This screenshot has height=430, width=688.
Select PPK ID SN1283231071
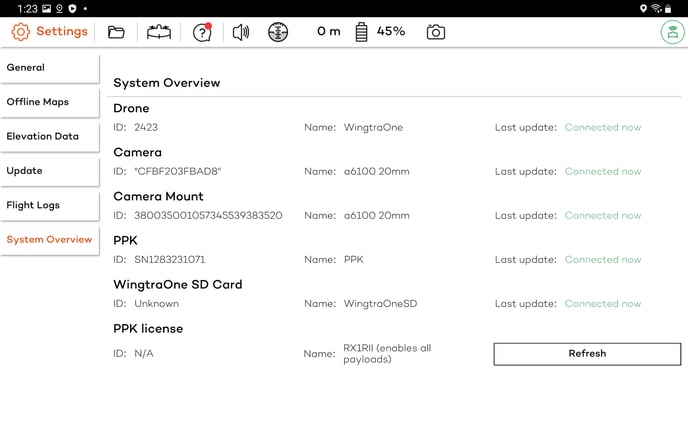click(x=169, y=260)
